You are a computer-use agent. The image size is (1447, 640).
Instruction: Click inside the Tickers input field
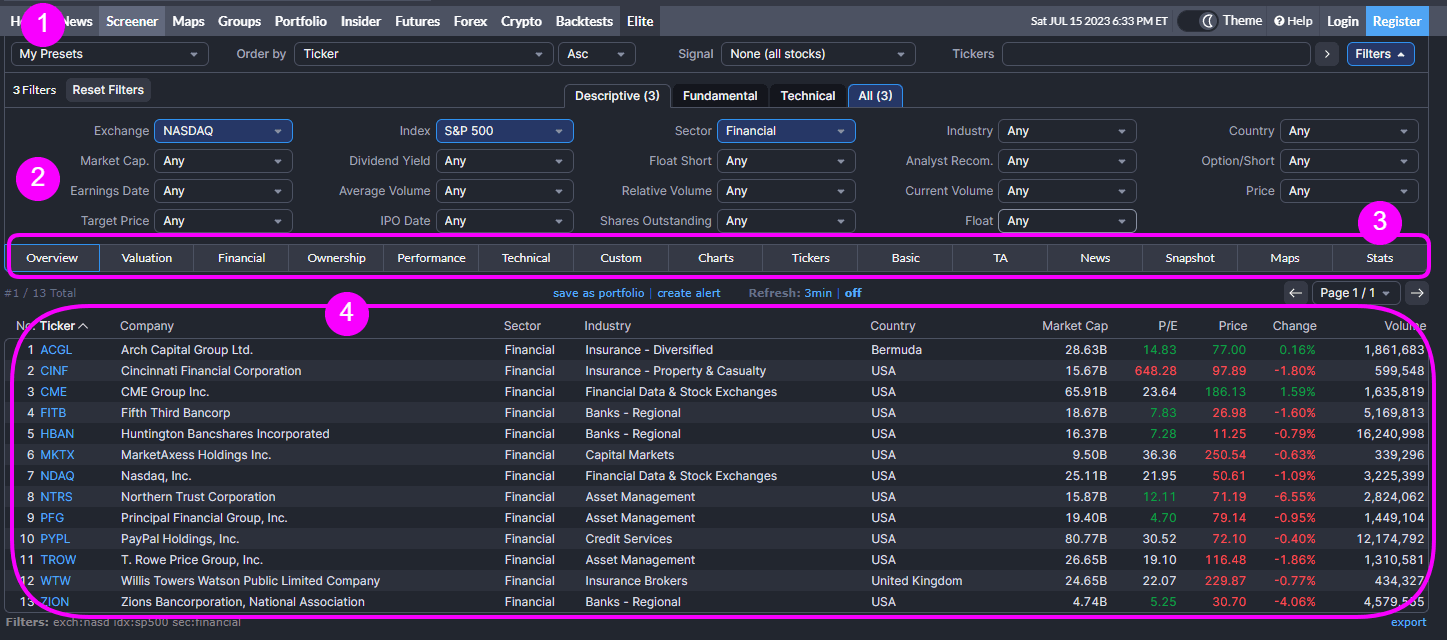[1156, 54]
